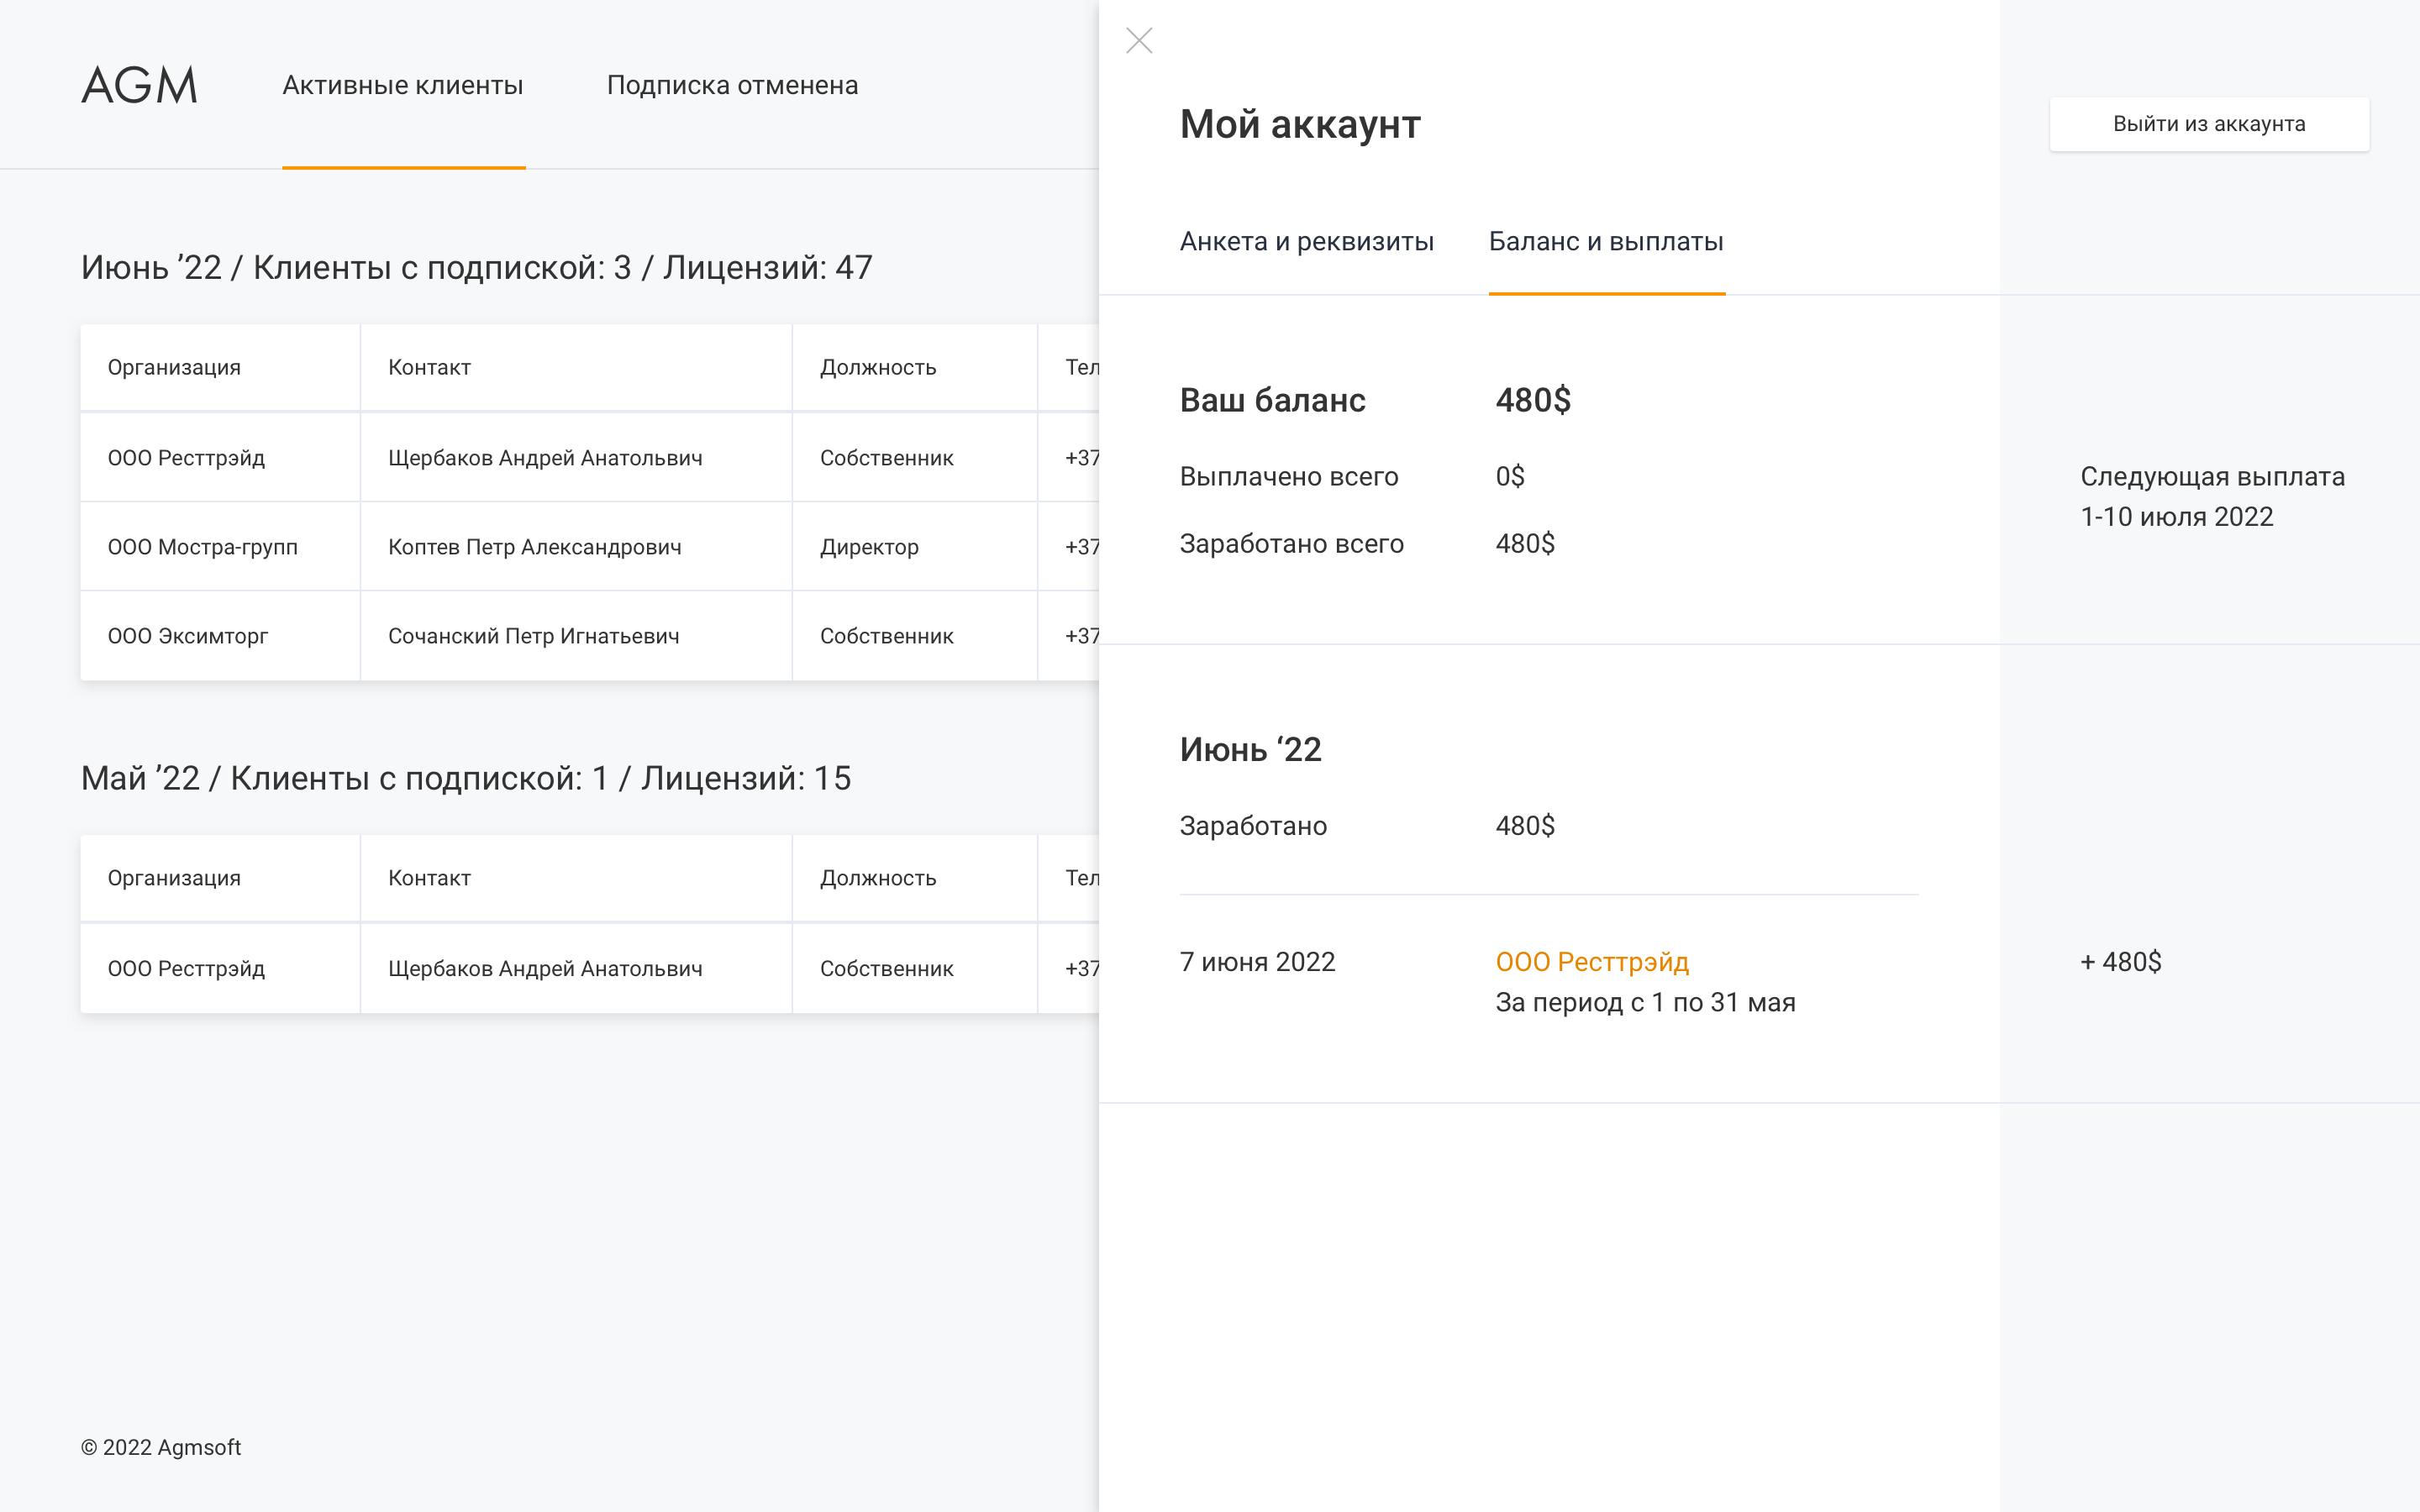Click ООО Ресттрэйд row in June table
Screen dimensions: 2420x1512
click(186, 458)
